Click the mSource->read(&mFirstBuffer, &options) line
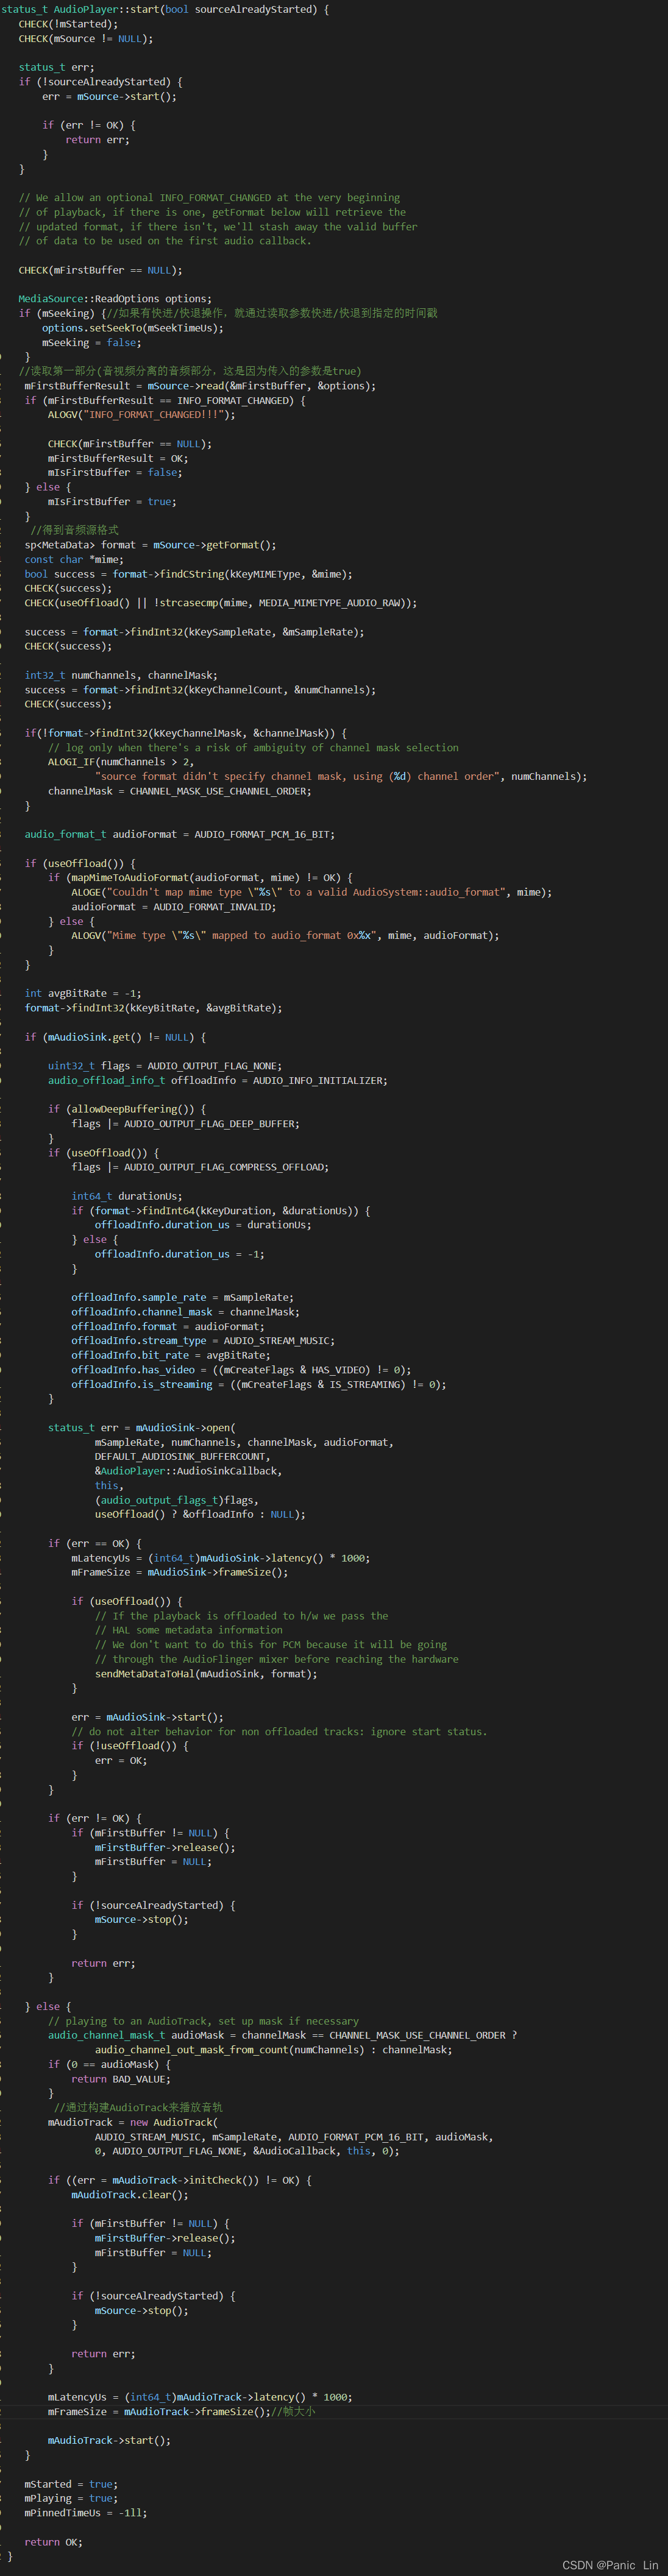Viewport: 668px width, 2576px height. coord(200,386)
